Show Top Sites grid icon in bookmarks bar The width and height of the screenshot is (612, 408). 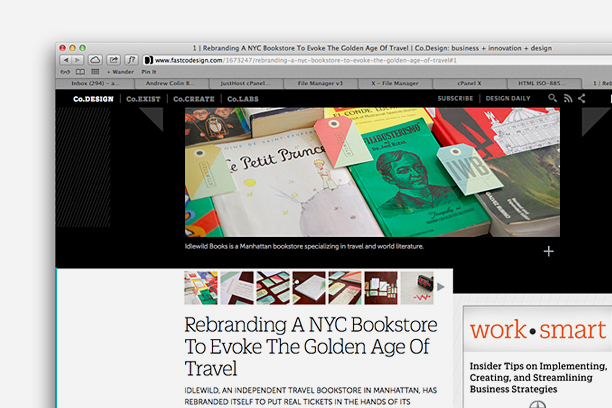pyautogui.click(x=94, y=72)
